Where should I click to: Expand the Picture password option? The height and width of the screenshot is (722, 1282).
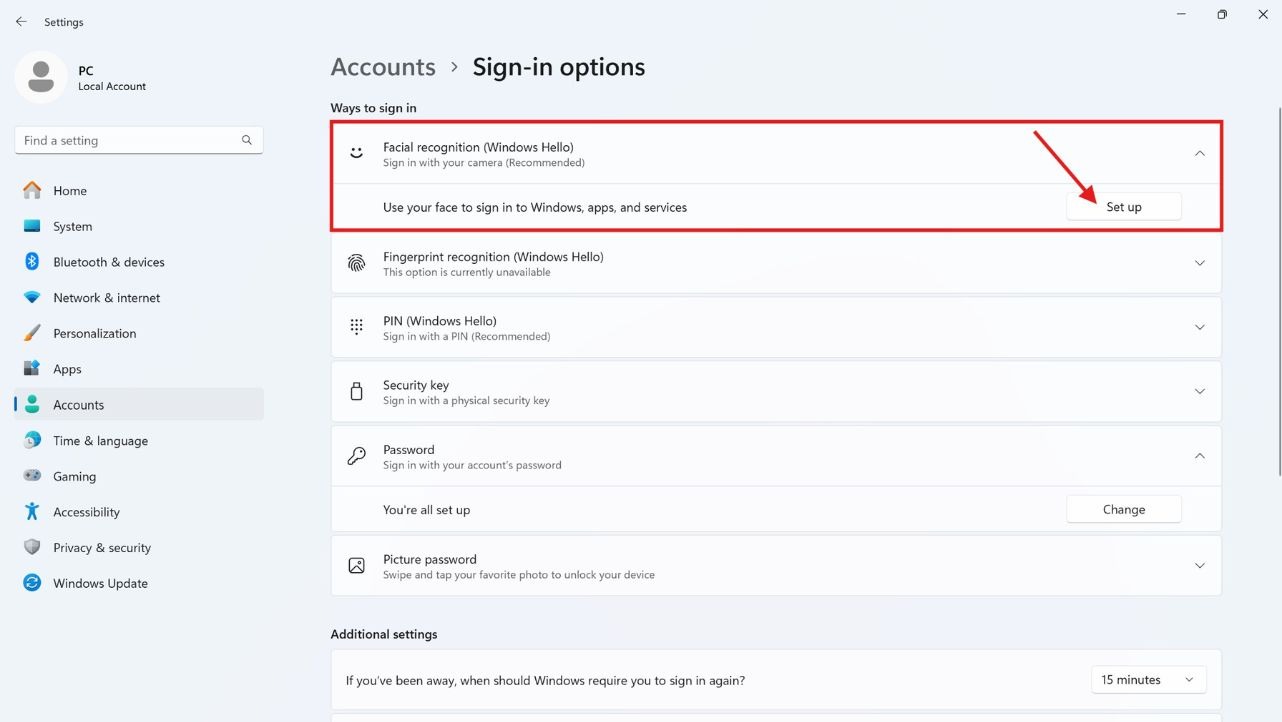click(x=1199, y=566)
